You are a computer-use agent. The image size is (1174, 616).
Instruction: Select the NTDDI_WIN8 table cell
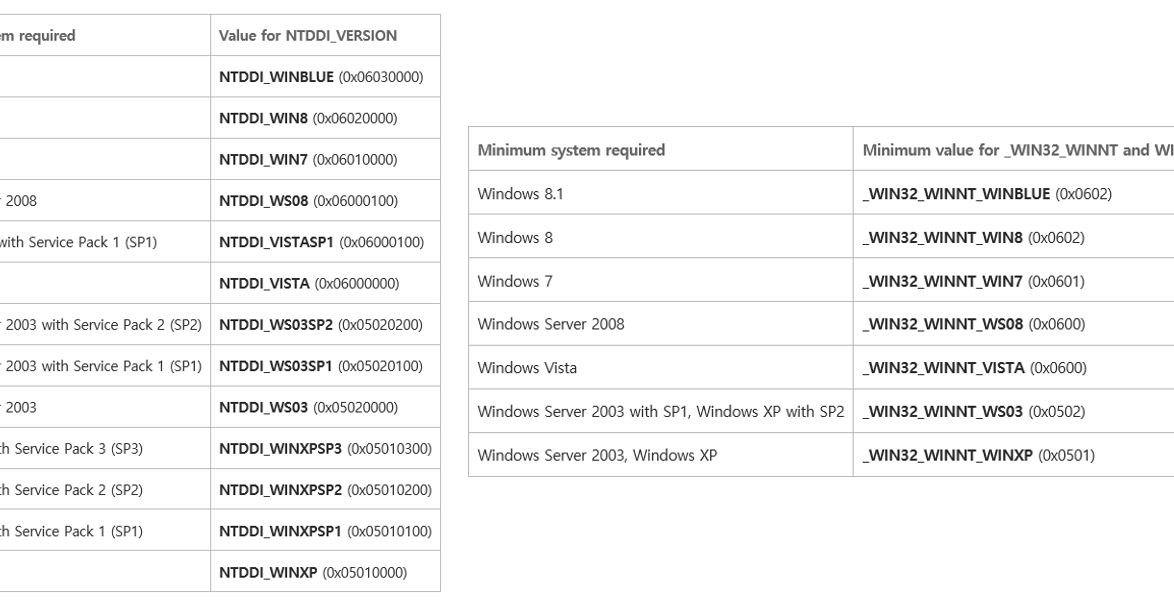[x=324, y=118]
